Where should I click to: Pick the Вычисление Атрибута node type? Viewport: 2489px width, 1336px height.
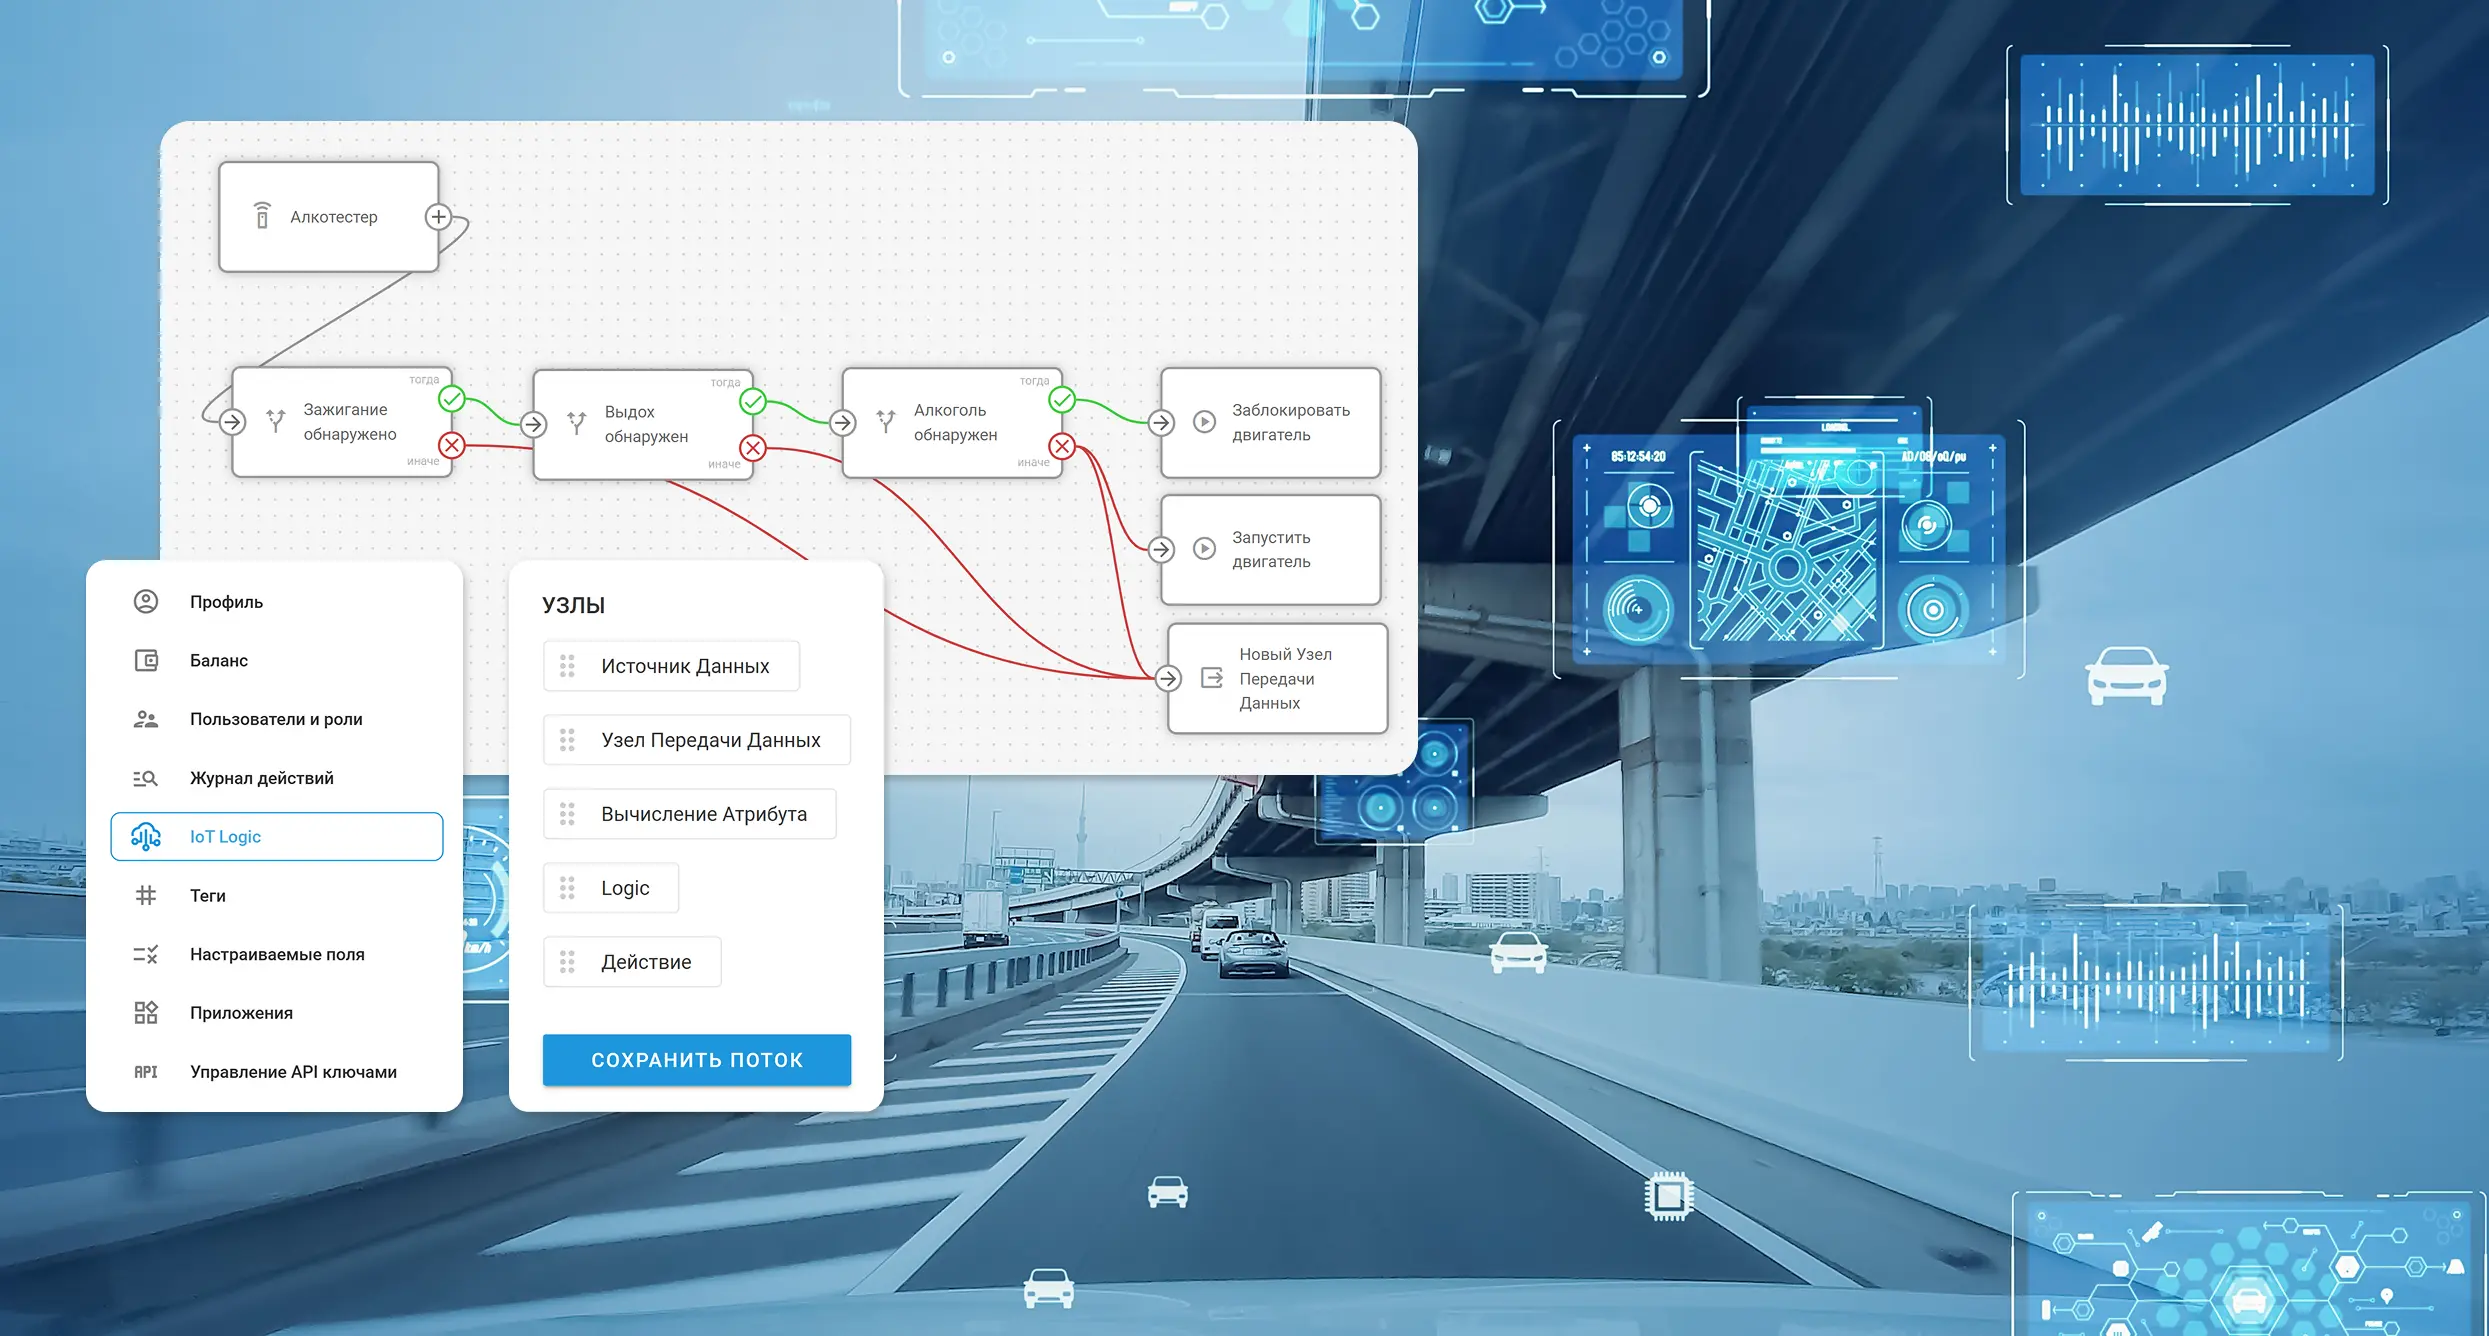click(x=690, y=814)
